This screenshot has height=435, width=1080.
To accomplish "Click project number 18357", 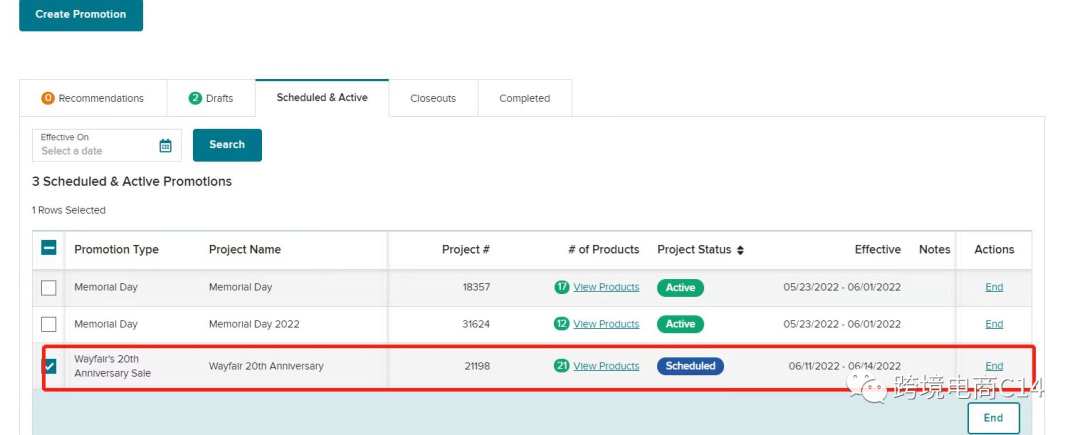I will coord(476,287).
